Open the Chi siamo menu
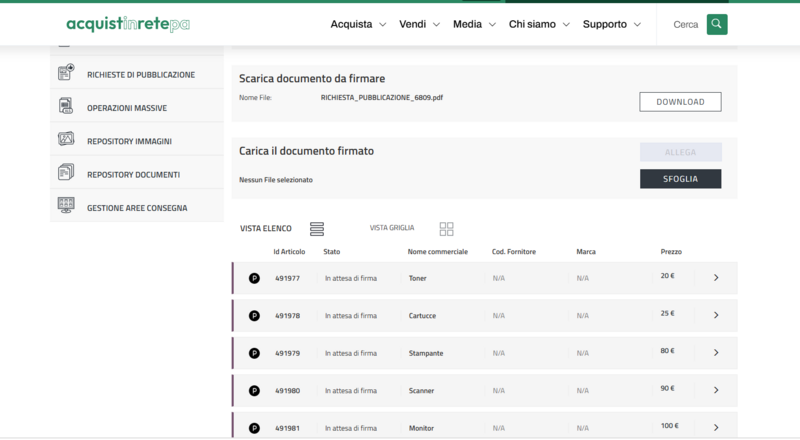This screenshot has height=440, width=800. (x=532, y=24)
